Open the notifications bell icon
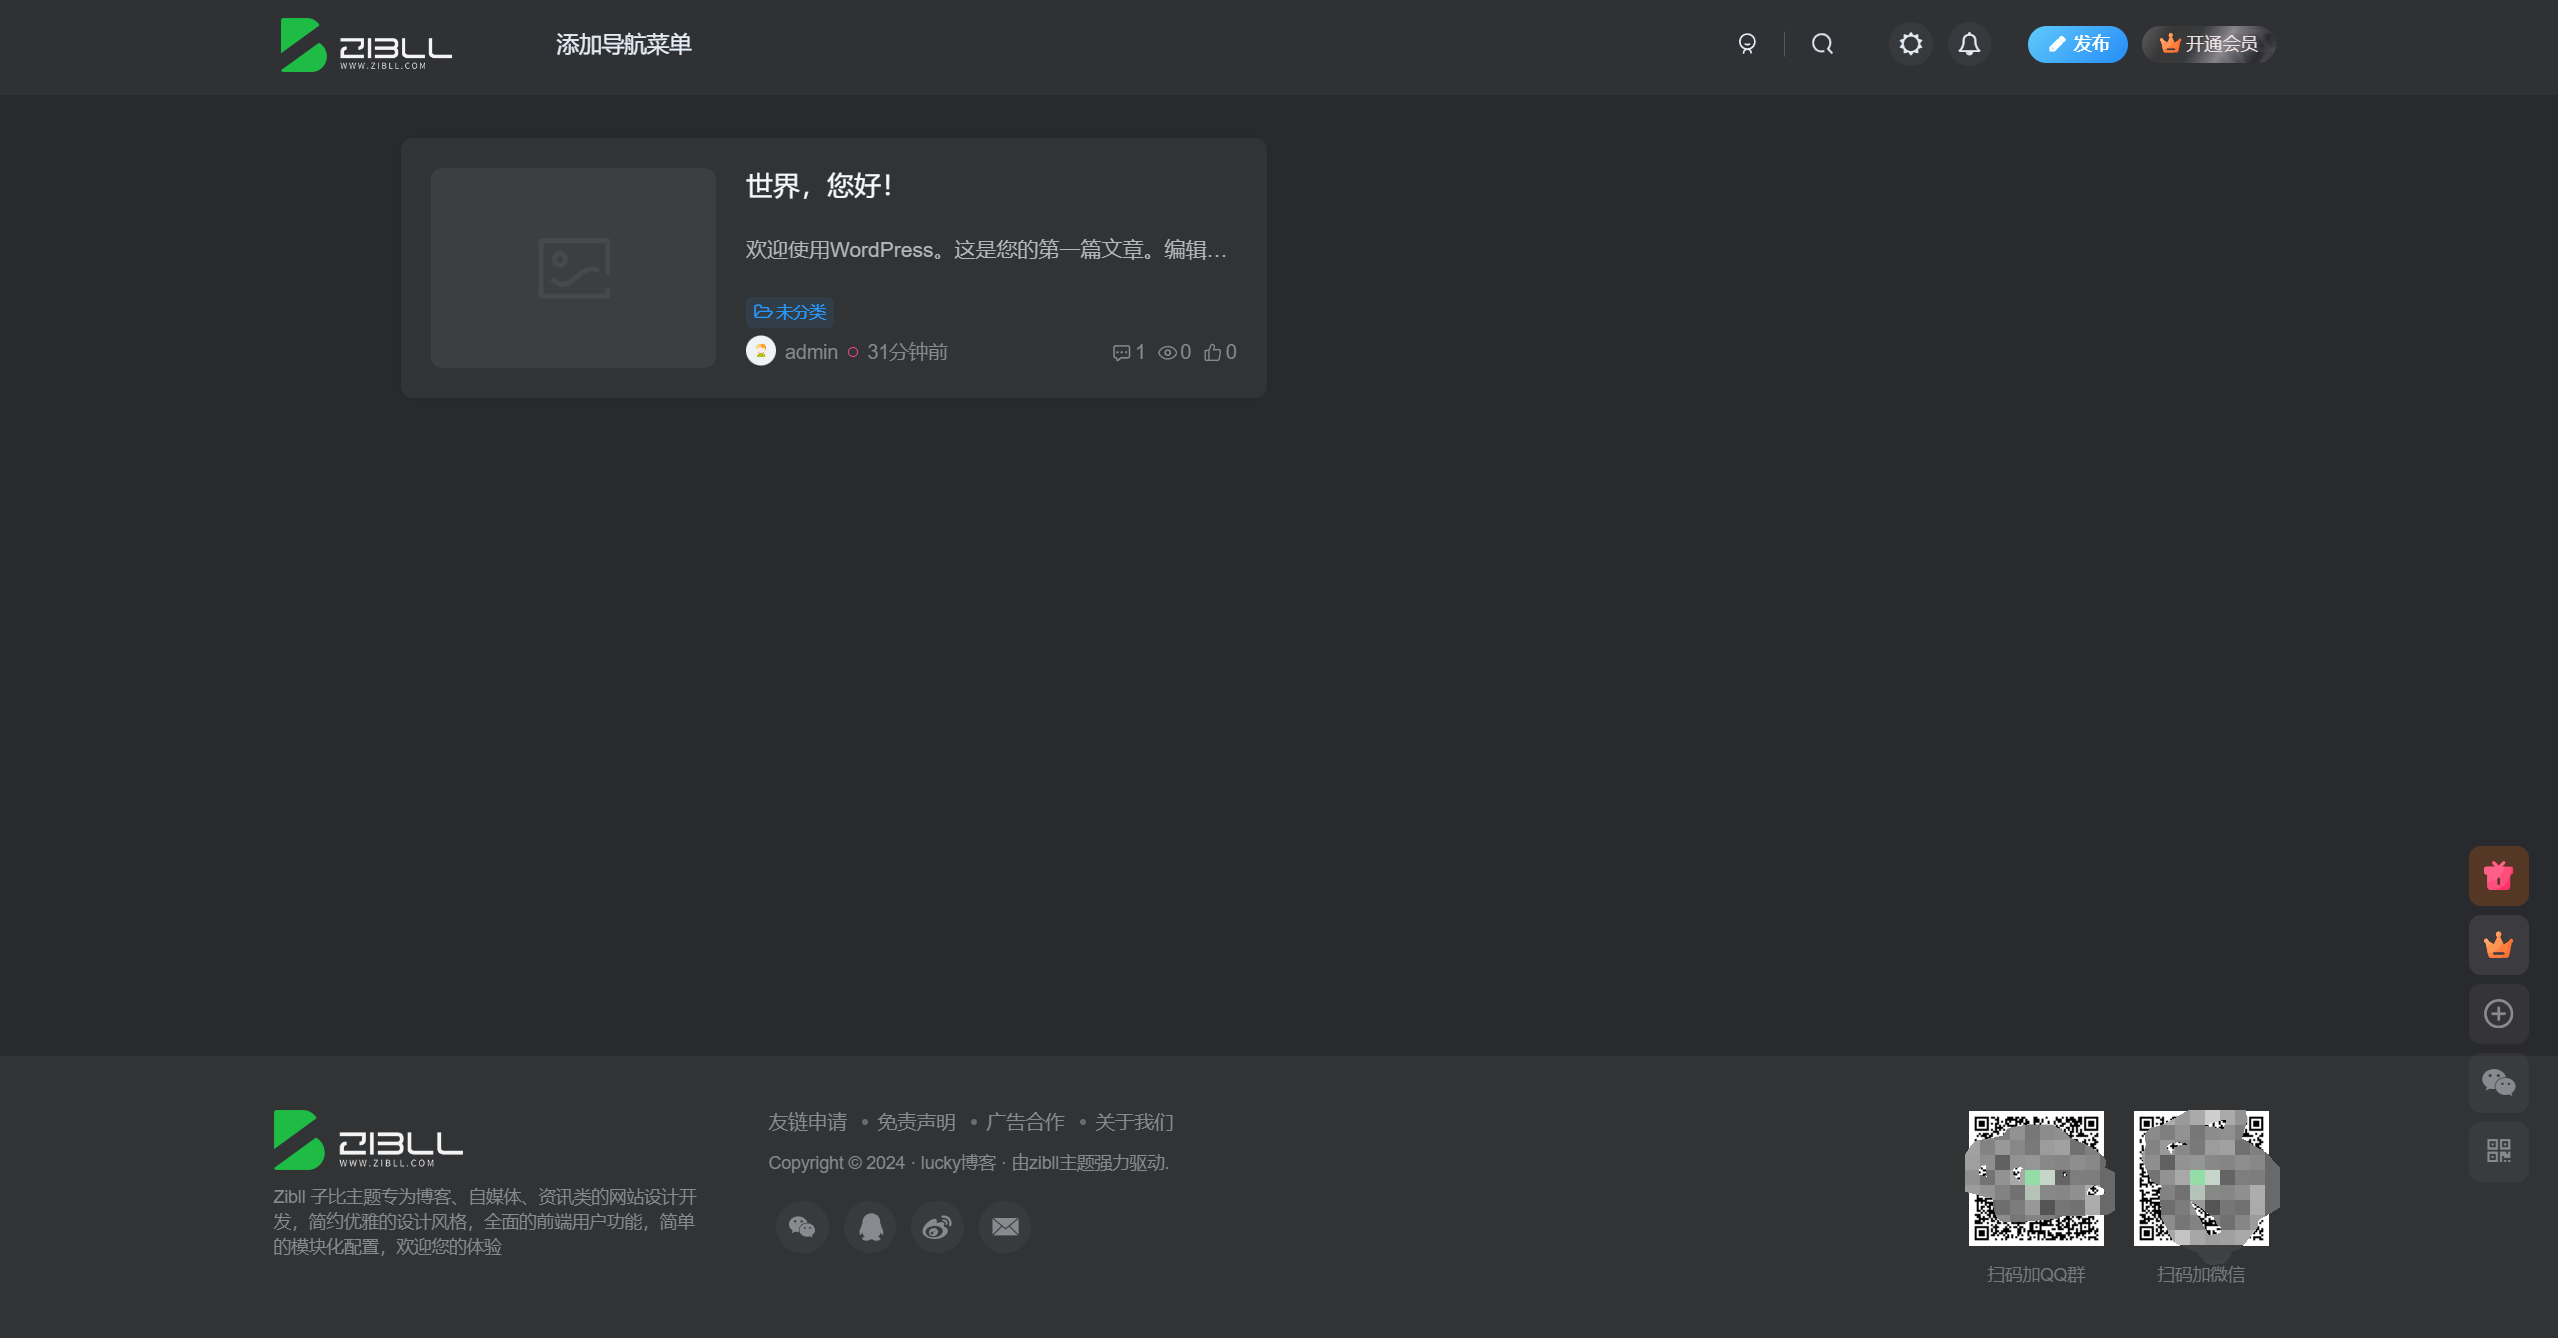This screenshot has width=2558, height=1338. [1968, 44]
